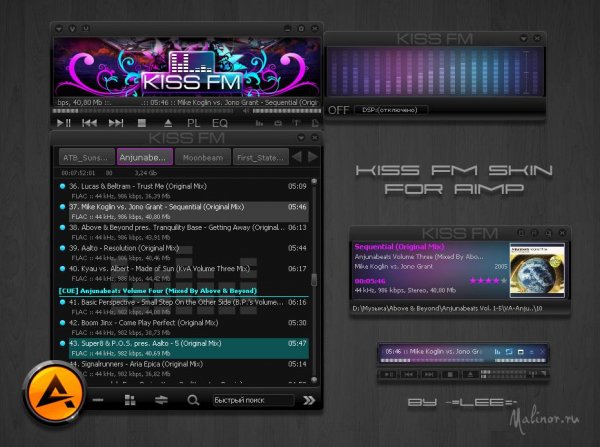Toggle the repeat icon in mini player
The height and width of the screenshot is (447, 600).
tap(509, 351)
